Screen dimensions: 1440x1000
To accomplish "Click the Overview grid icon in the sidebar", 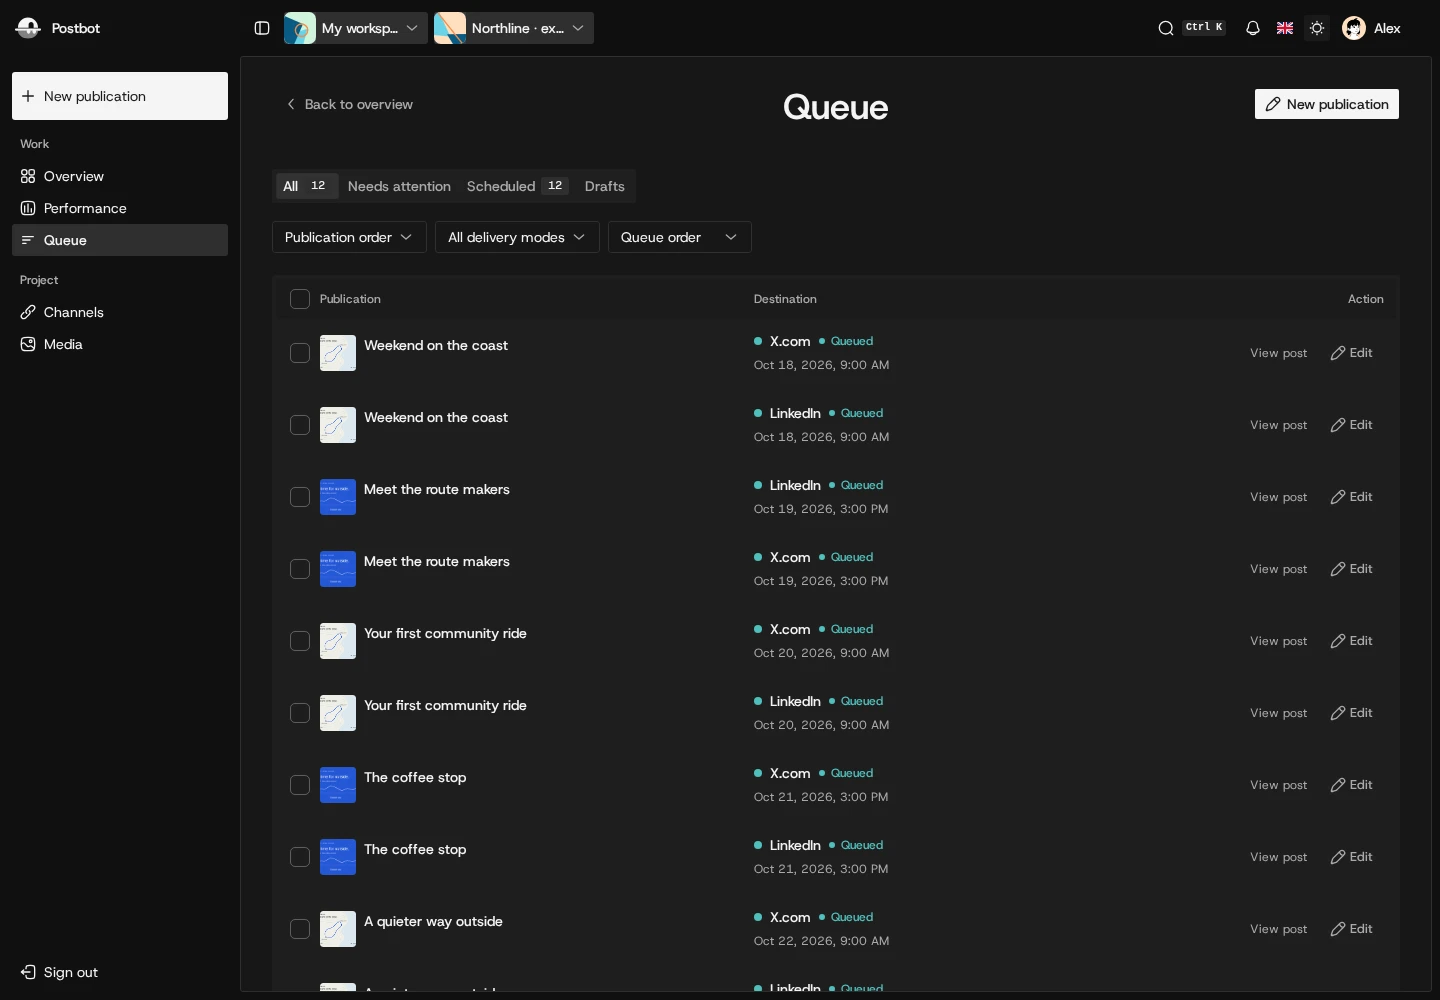I will (x=28, y=176).
